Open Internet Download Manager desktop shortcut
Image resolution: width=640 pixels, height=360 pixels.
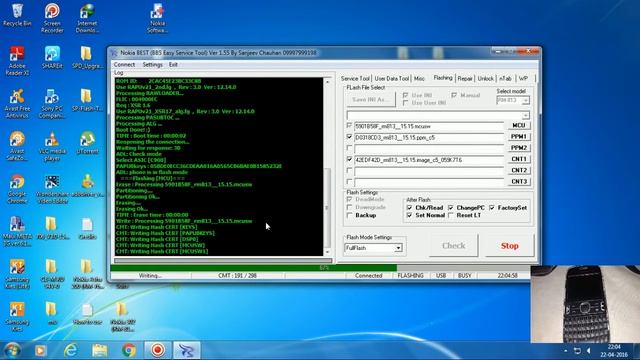tap(87, 18)
